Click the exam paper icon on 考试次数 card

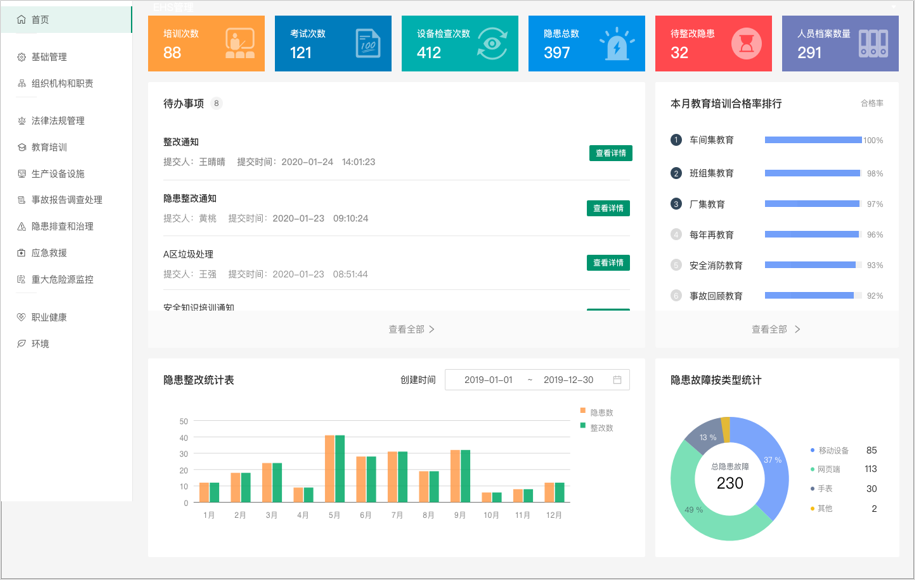[x=367, y=43]
